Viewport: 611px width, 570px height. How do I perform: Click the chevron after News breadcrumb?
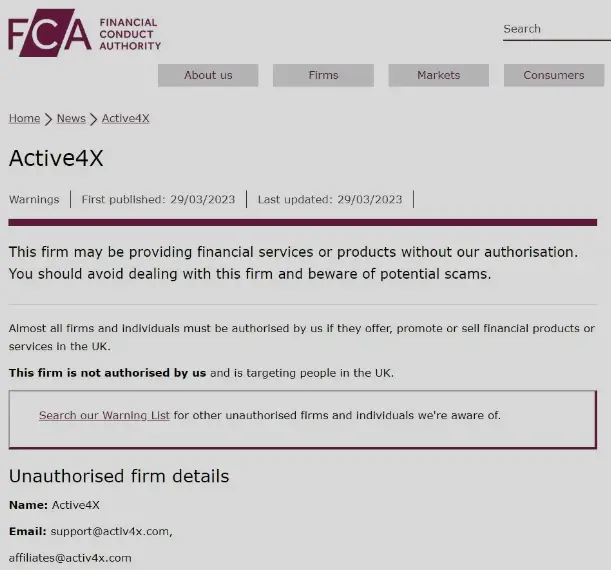pos(94,119)
